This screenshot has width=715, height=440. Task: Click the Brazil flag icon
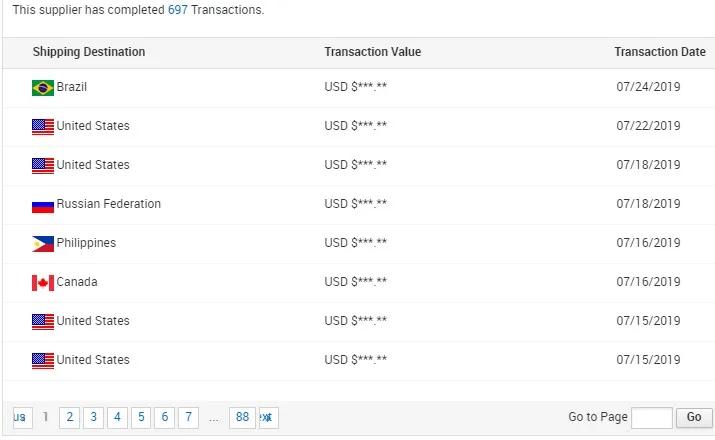pyautogui.click(x=43, y=88)
